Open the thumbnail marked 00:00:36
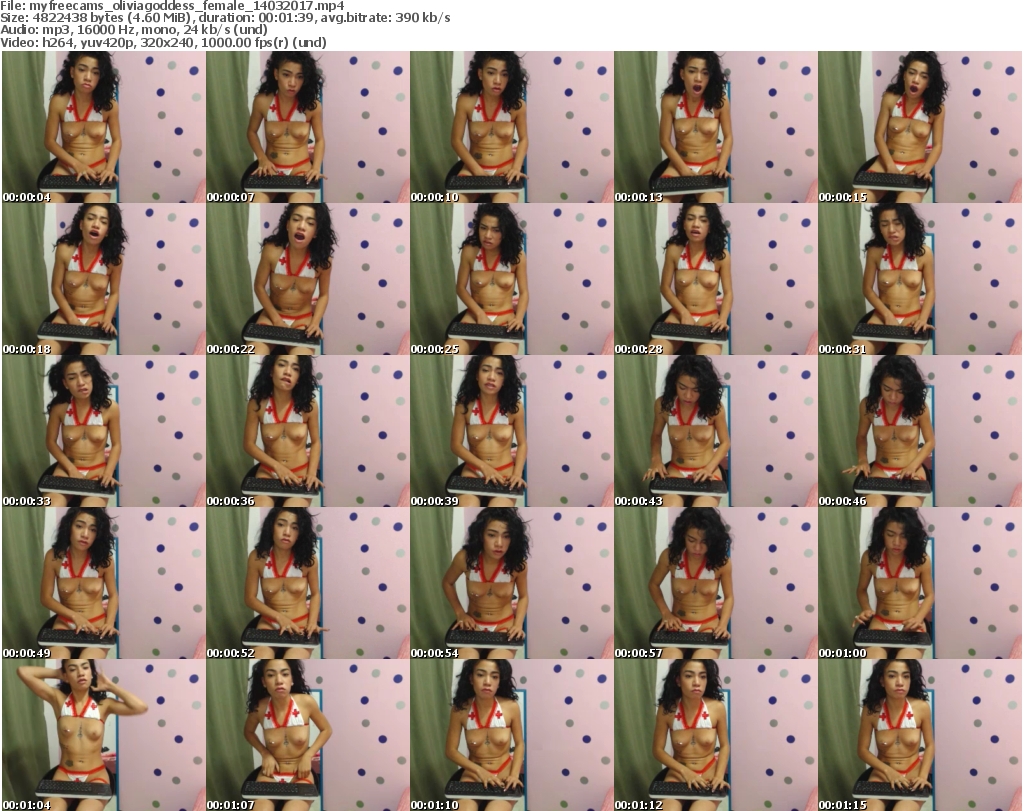1024x811 pixels. coord(308,431)
